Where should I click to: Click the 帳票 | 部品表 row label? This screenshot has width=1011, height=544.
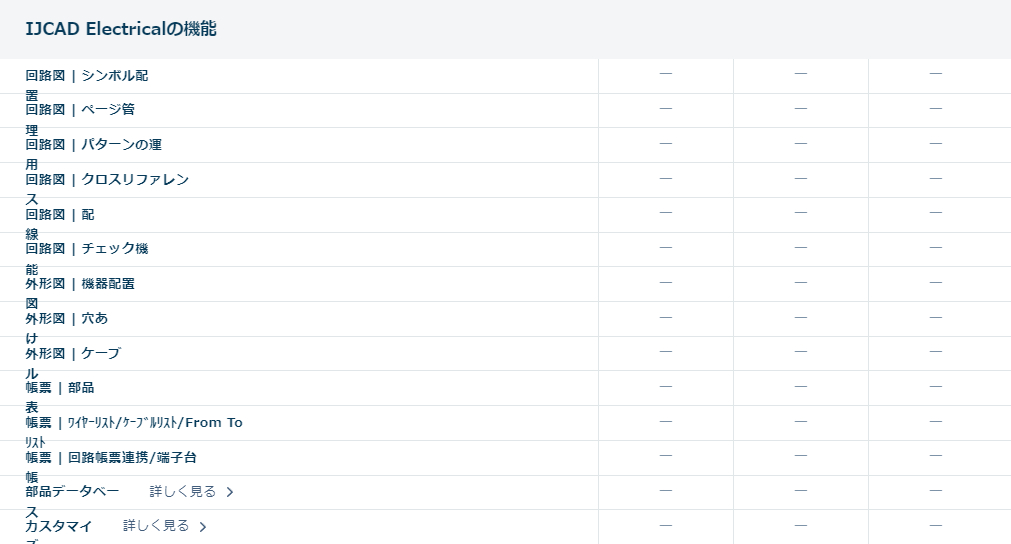pyautogui.click(x=60, y=388)
